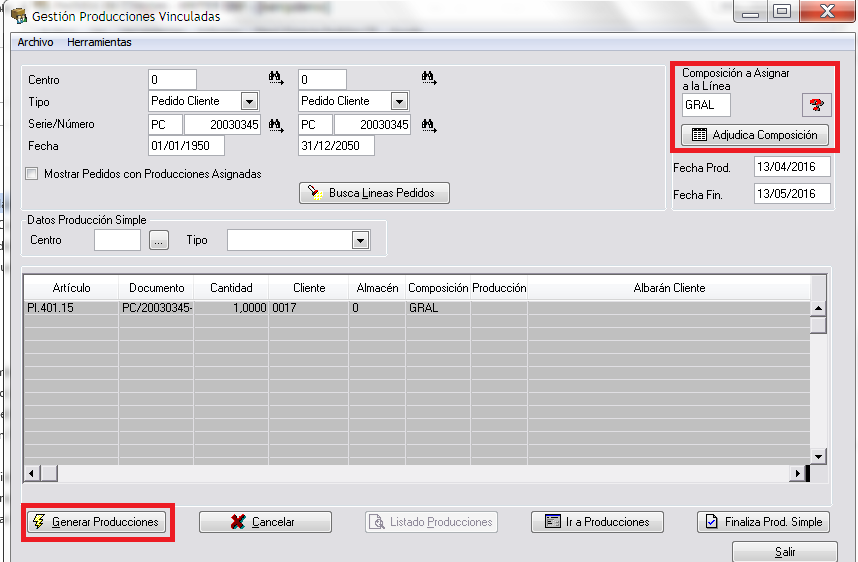Click the Fecha field showing 31/12/2050

tap(336, 146)
